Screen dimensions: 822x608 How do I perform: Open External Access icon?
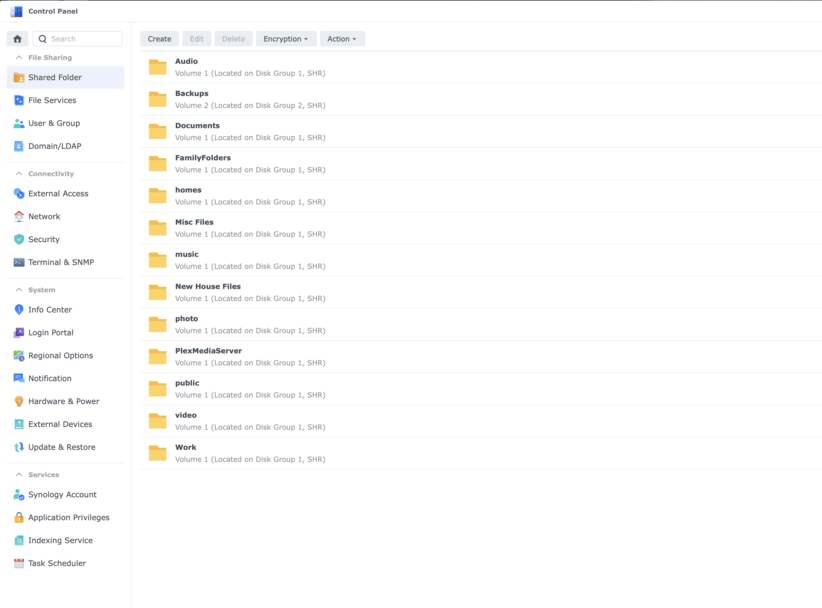pos(19,193)
